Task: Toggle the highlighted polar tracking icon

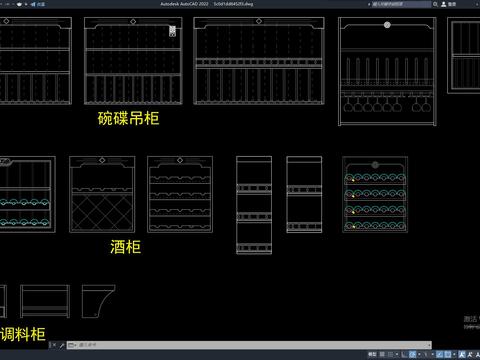Action: click(x=412, y=354)
